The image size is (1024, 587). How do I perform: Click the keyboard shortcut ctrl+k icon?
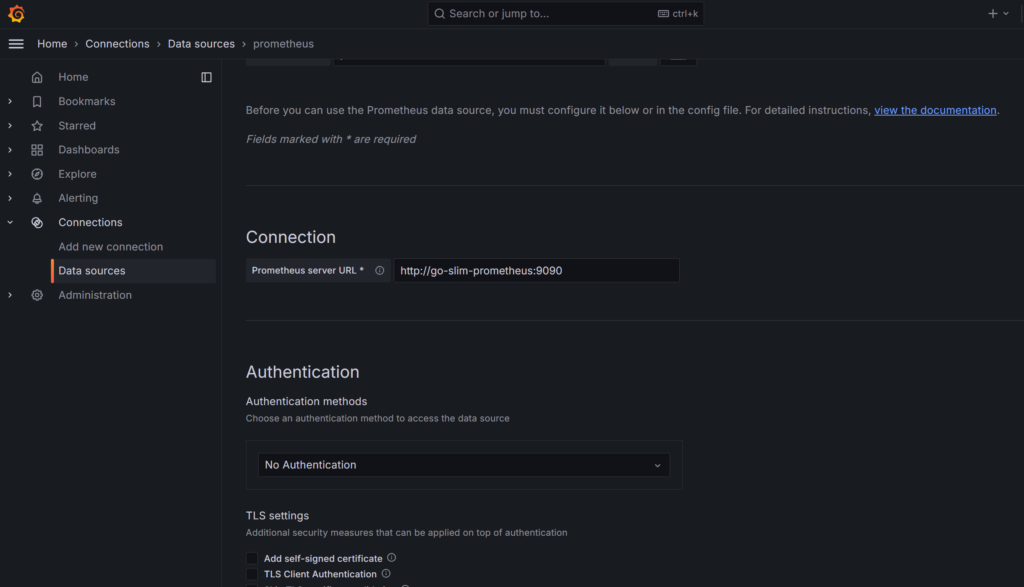point(664,14)
